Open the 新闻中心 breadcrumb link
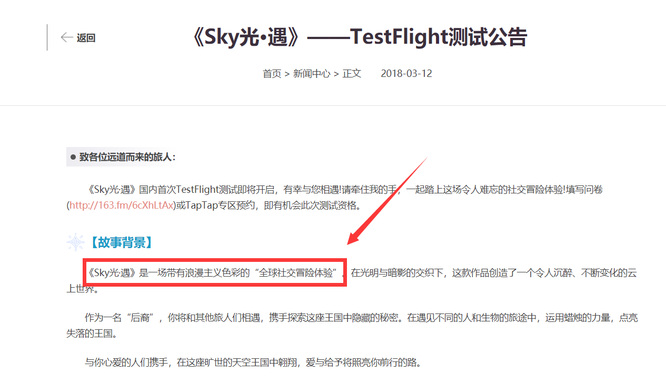This screenshot has height=382, width=666. (311, 74)
